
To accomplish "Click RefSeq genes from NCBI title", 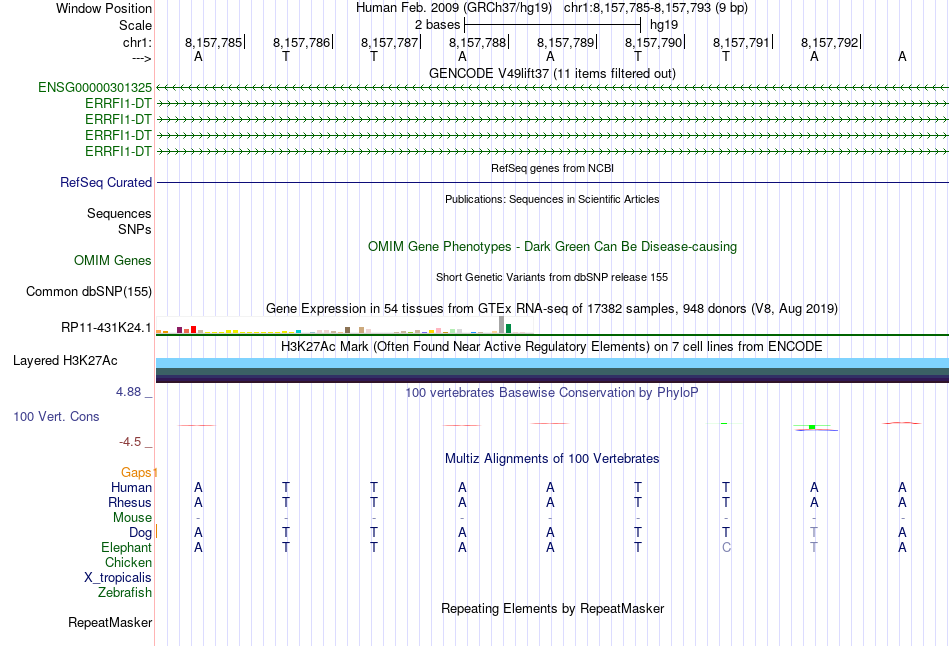I will click(552, 168).
